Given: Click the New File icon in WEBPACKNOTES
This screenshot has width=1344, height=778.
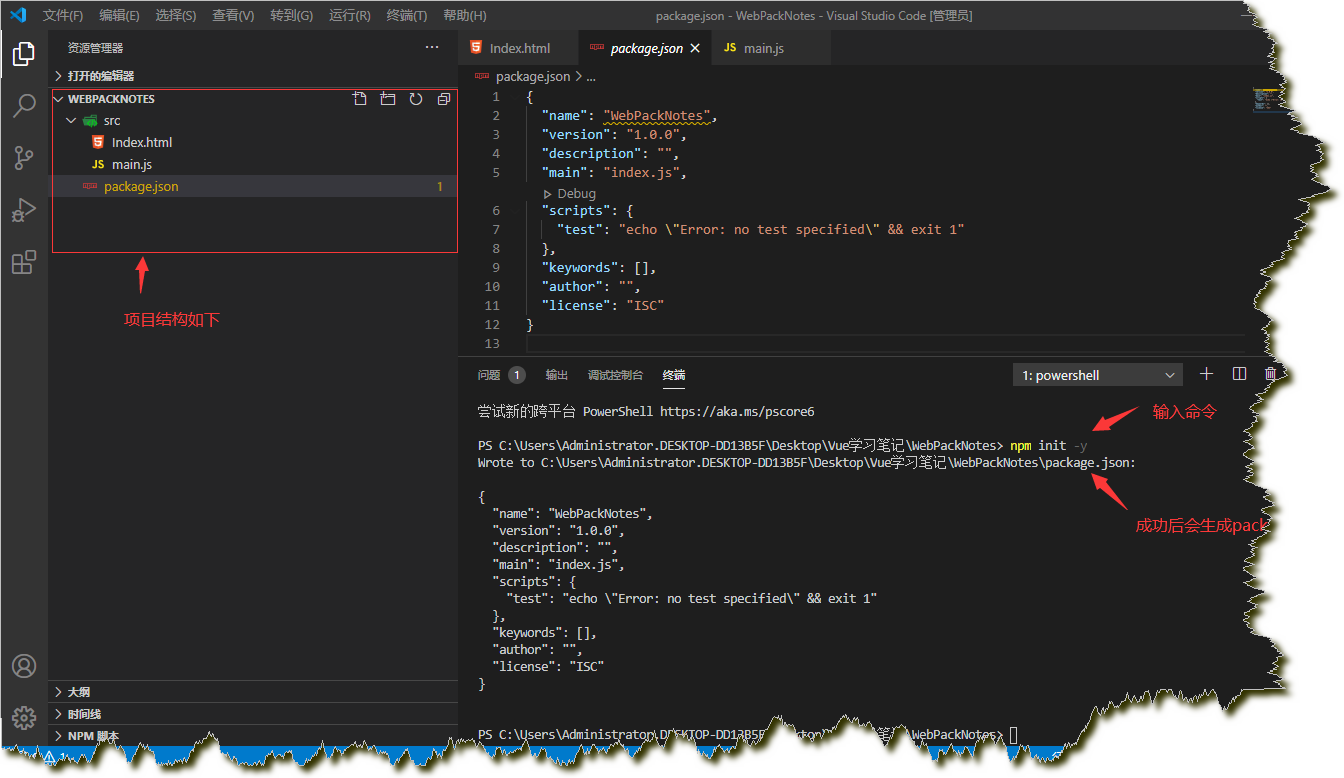Looking at the screenshot, I should (360, 99).
